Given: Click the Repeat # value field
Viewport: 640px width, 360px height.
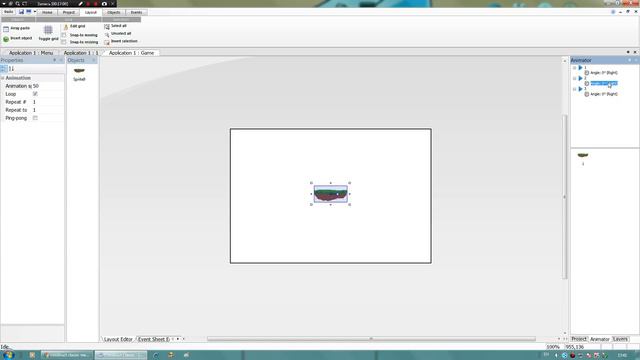Looking at the screenshot, I should pos(48,102).
